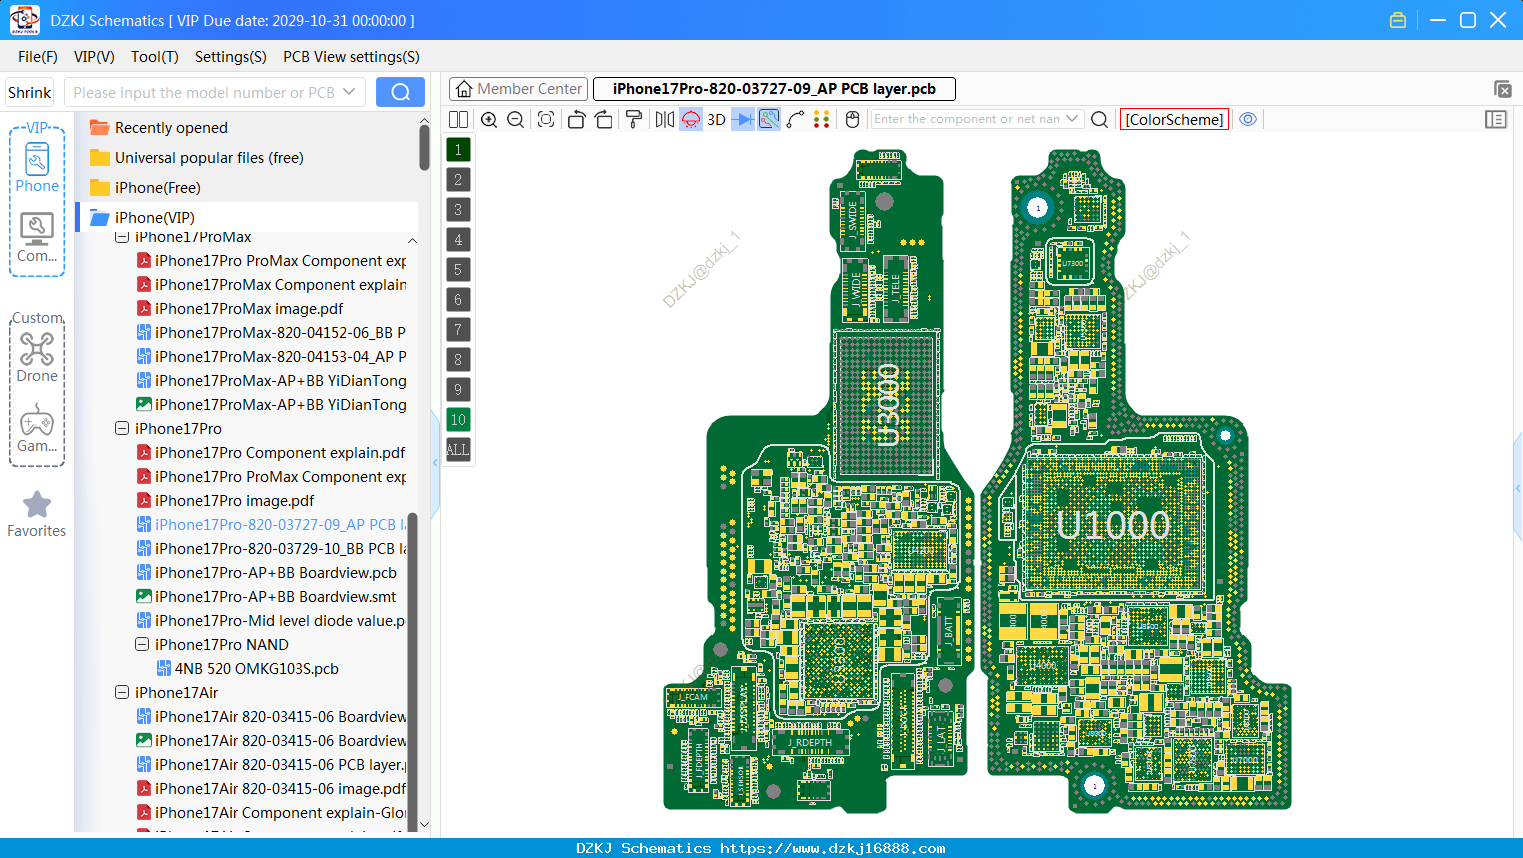Screen dimensions: 1523x858
Task: Toggle the net routing highlight tool
Action: (x=769, y=120)
